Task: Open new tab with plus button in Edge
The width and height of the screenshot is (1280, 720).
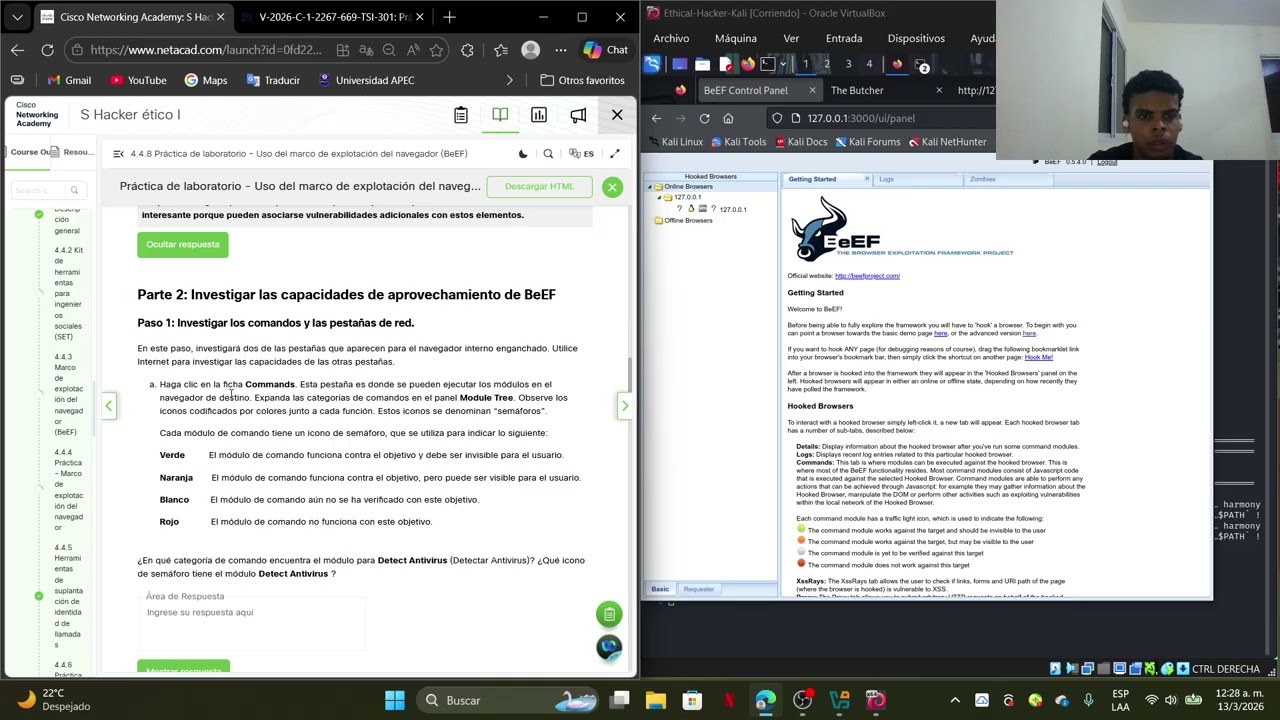Action: pyautogui.click(x=449, y=17)
